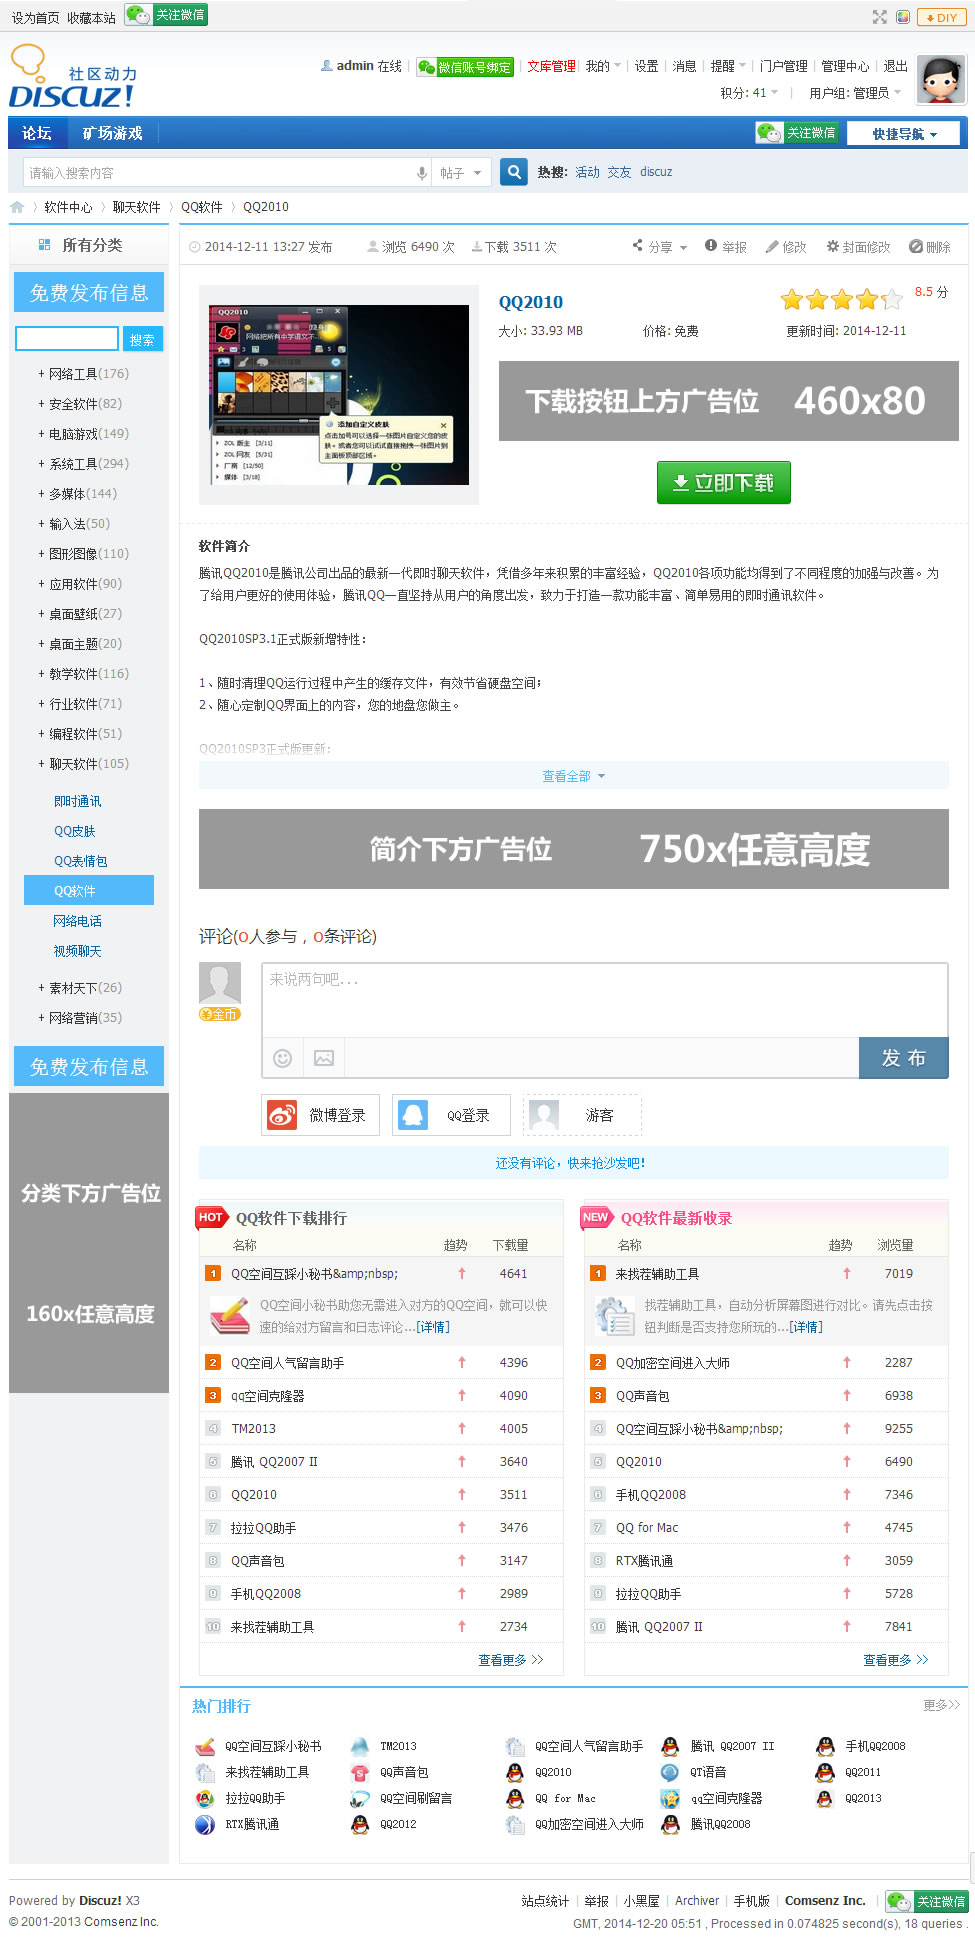The width and height of the screenshot is (975, 1940).
Task: Open the DIY button
Action: pos(941,17)
